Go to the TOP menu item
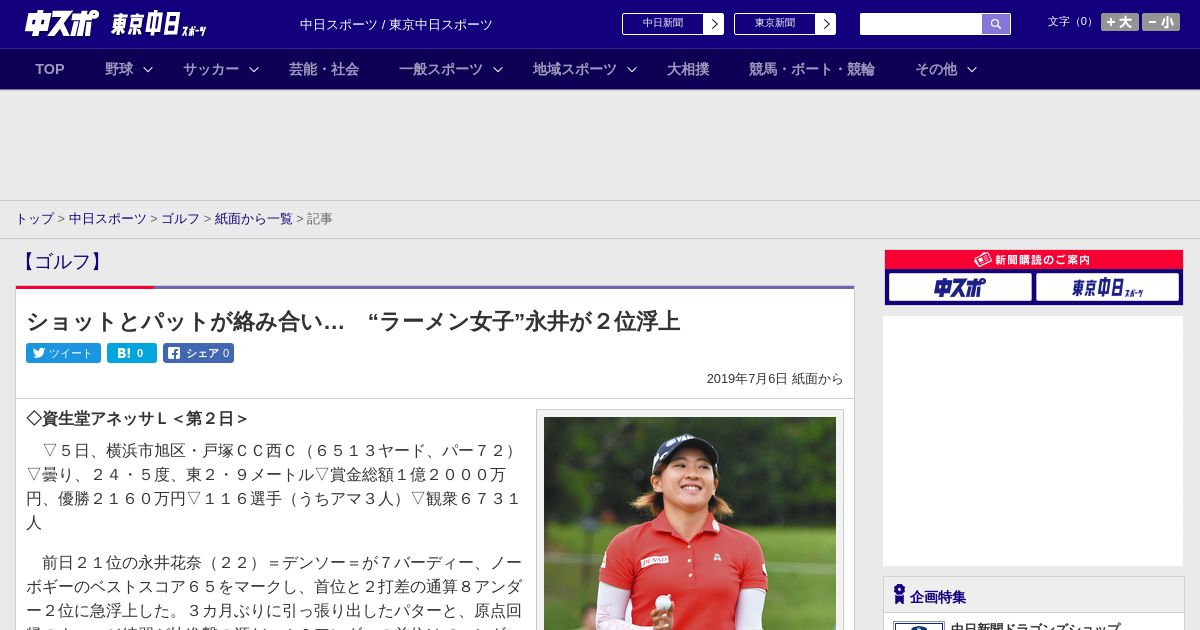Viewport: 1200px width, 630px height. 50,69
